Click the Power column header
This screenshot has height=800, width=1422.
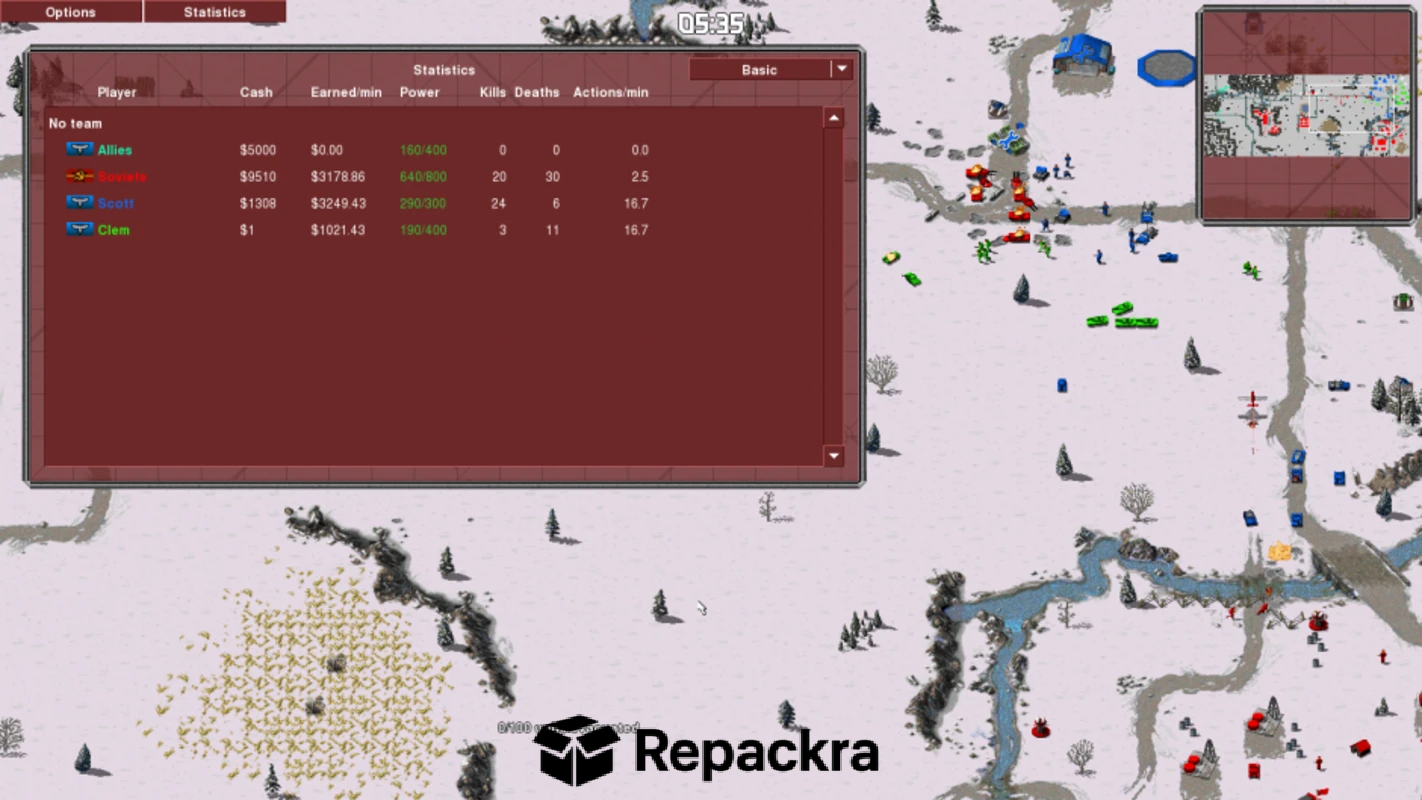(420, 92)
